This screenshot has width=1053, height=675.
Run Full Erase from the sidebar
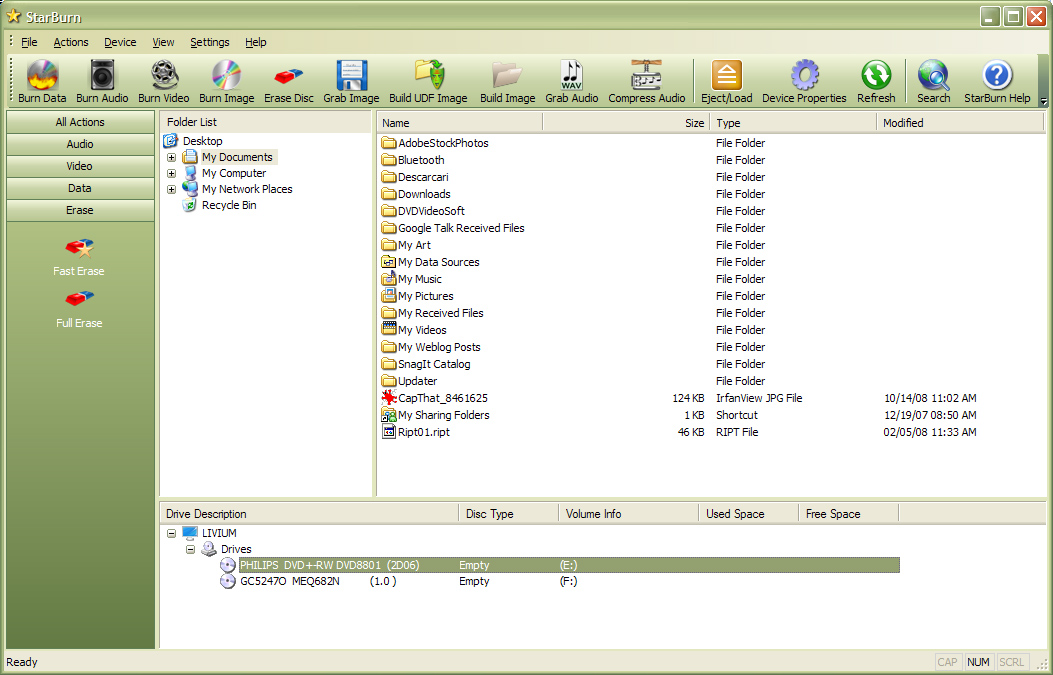pos(79,309)
